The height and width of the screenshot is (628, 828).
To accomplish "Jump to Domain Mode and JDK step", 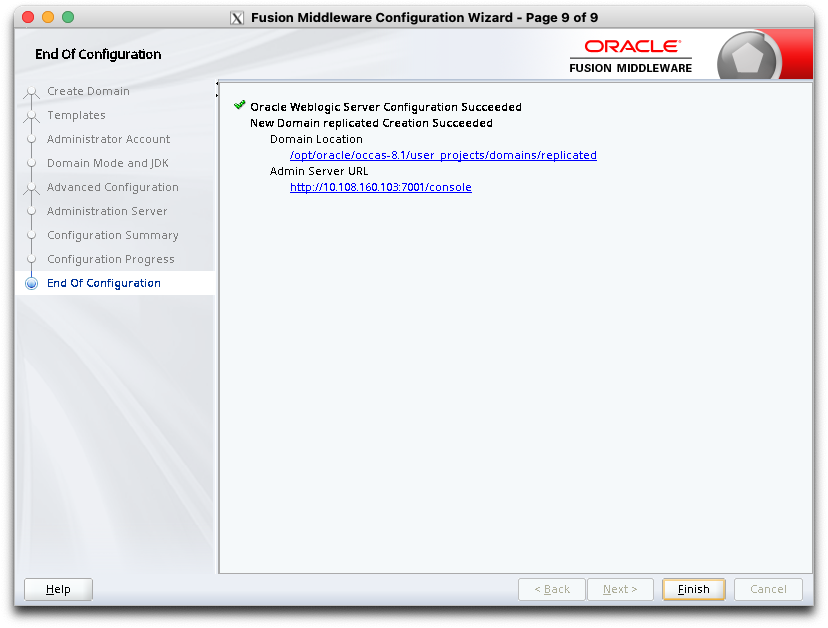I will pos(108,163).
